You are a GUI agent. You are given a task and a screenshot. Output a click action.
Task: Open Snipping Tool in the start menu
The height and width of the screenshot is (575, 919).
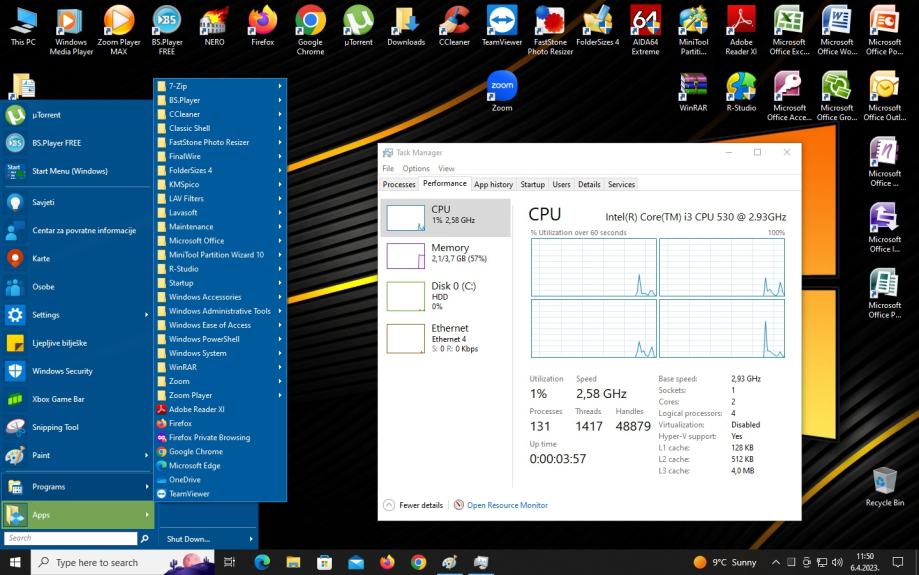point(77,427)
